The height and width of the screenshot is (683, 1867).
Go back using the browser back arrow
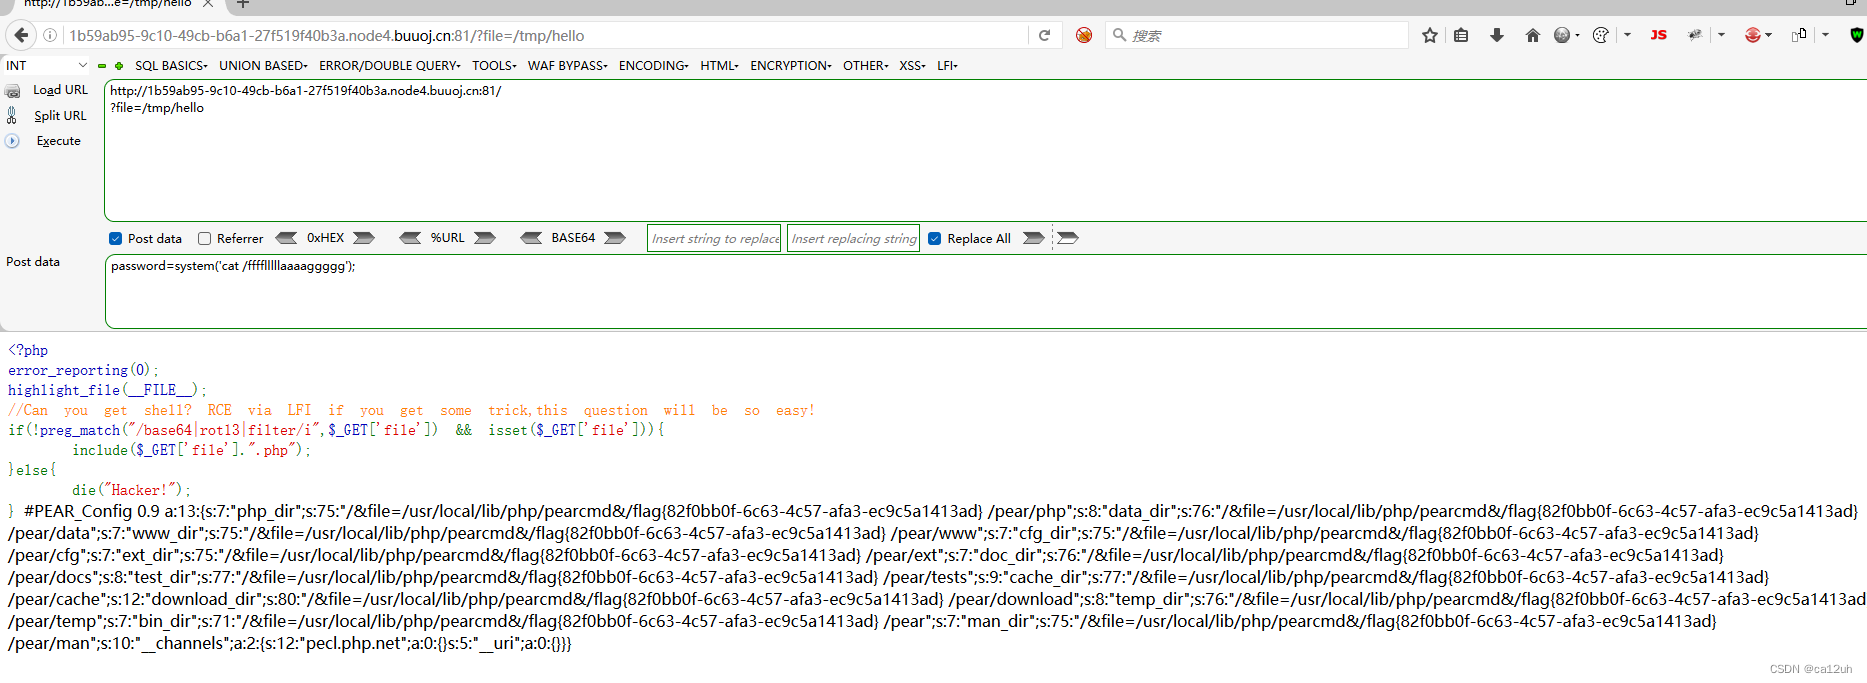point(21,35)
